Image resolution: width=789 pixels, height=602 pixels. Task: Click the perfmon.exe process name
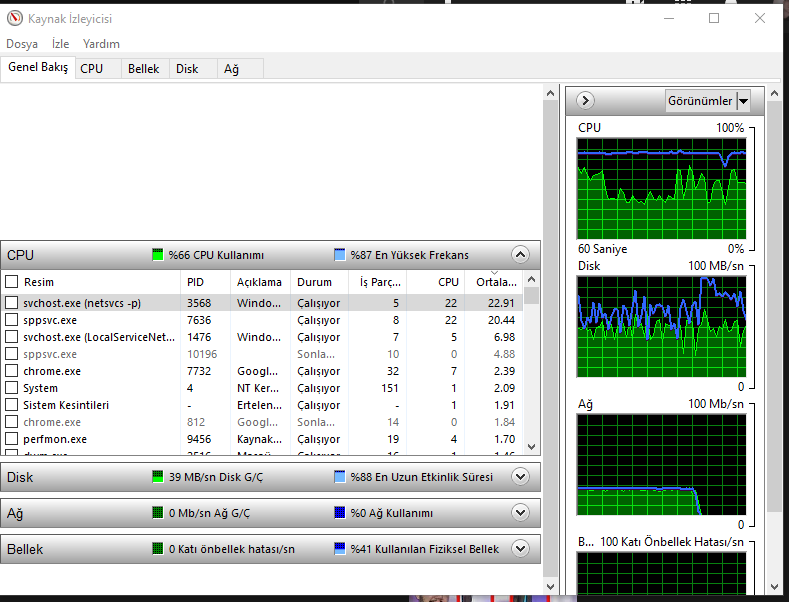click(x=55, y=439)
